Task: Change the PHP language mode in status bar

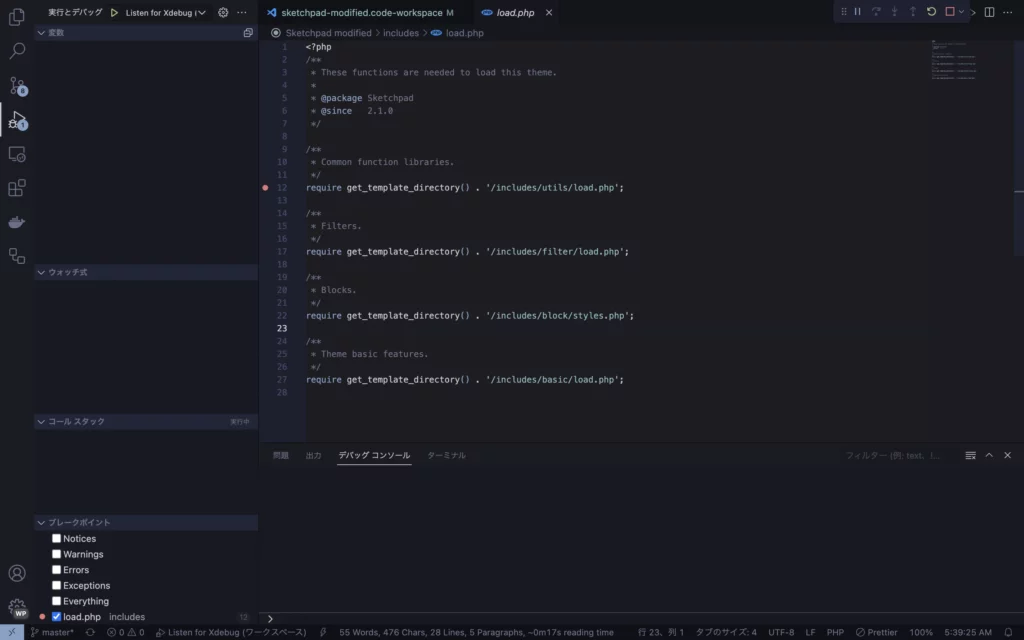Action: pos(835,632)
